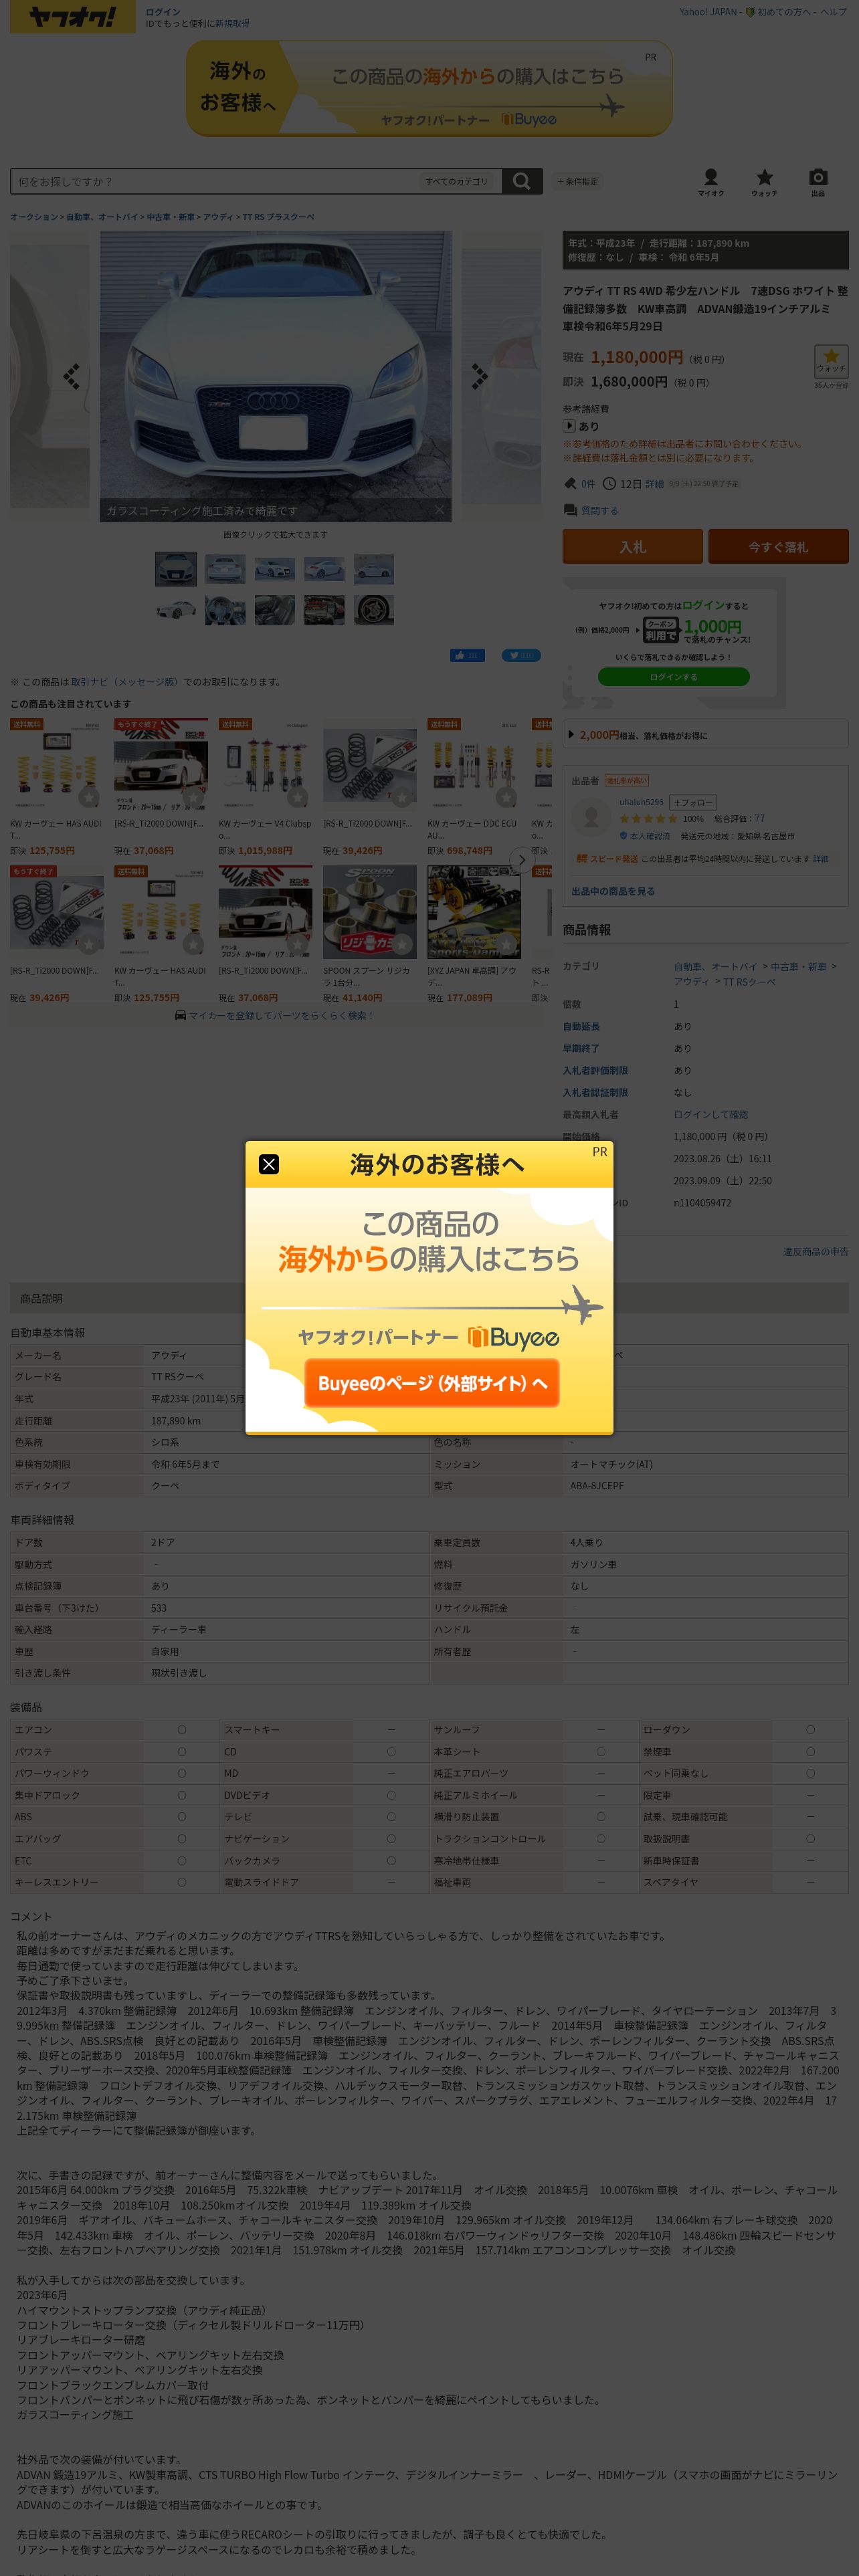Follow the seller with +フォロー
Image resolution: width=859 pixels, height=2576 pixels.
(x=692, y=802)
